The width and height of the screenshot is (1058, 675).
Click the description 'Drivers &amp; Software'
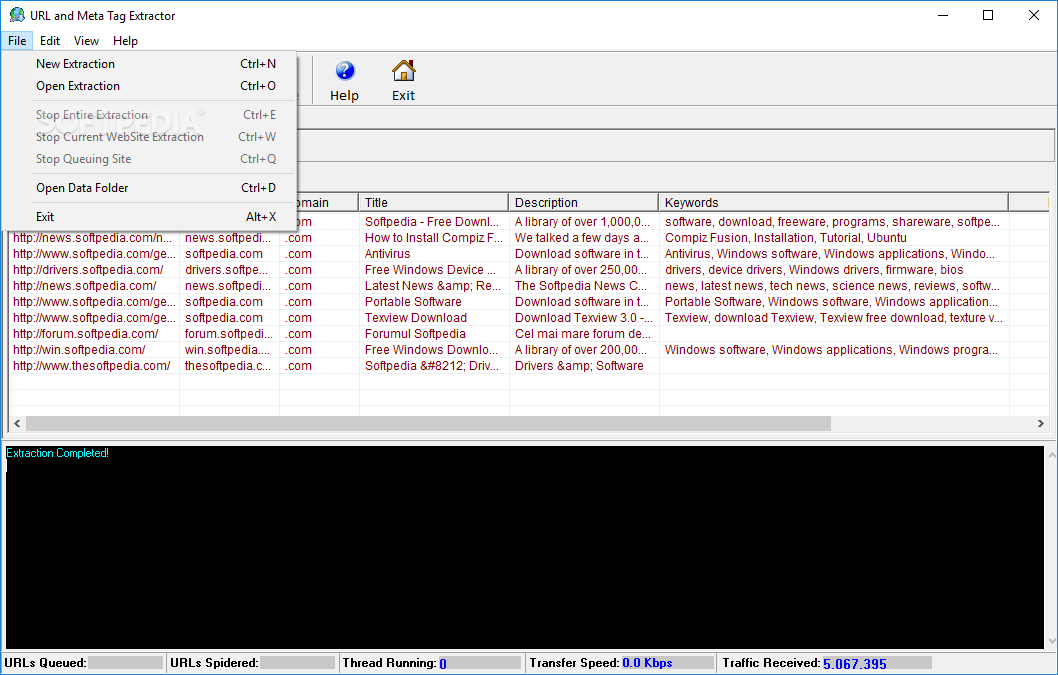[x=579, y=366]
